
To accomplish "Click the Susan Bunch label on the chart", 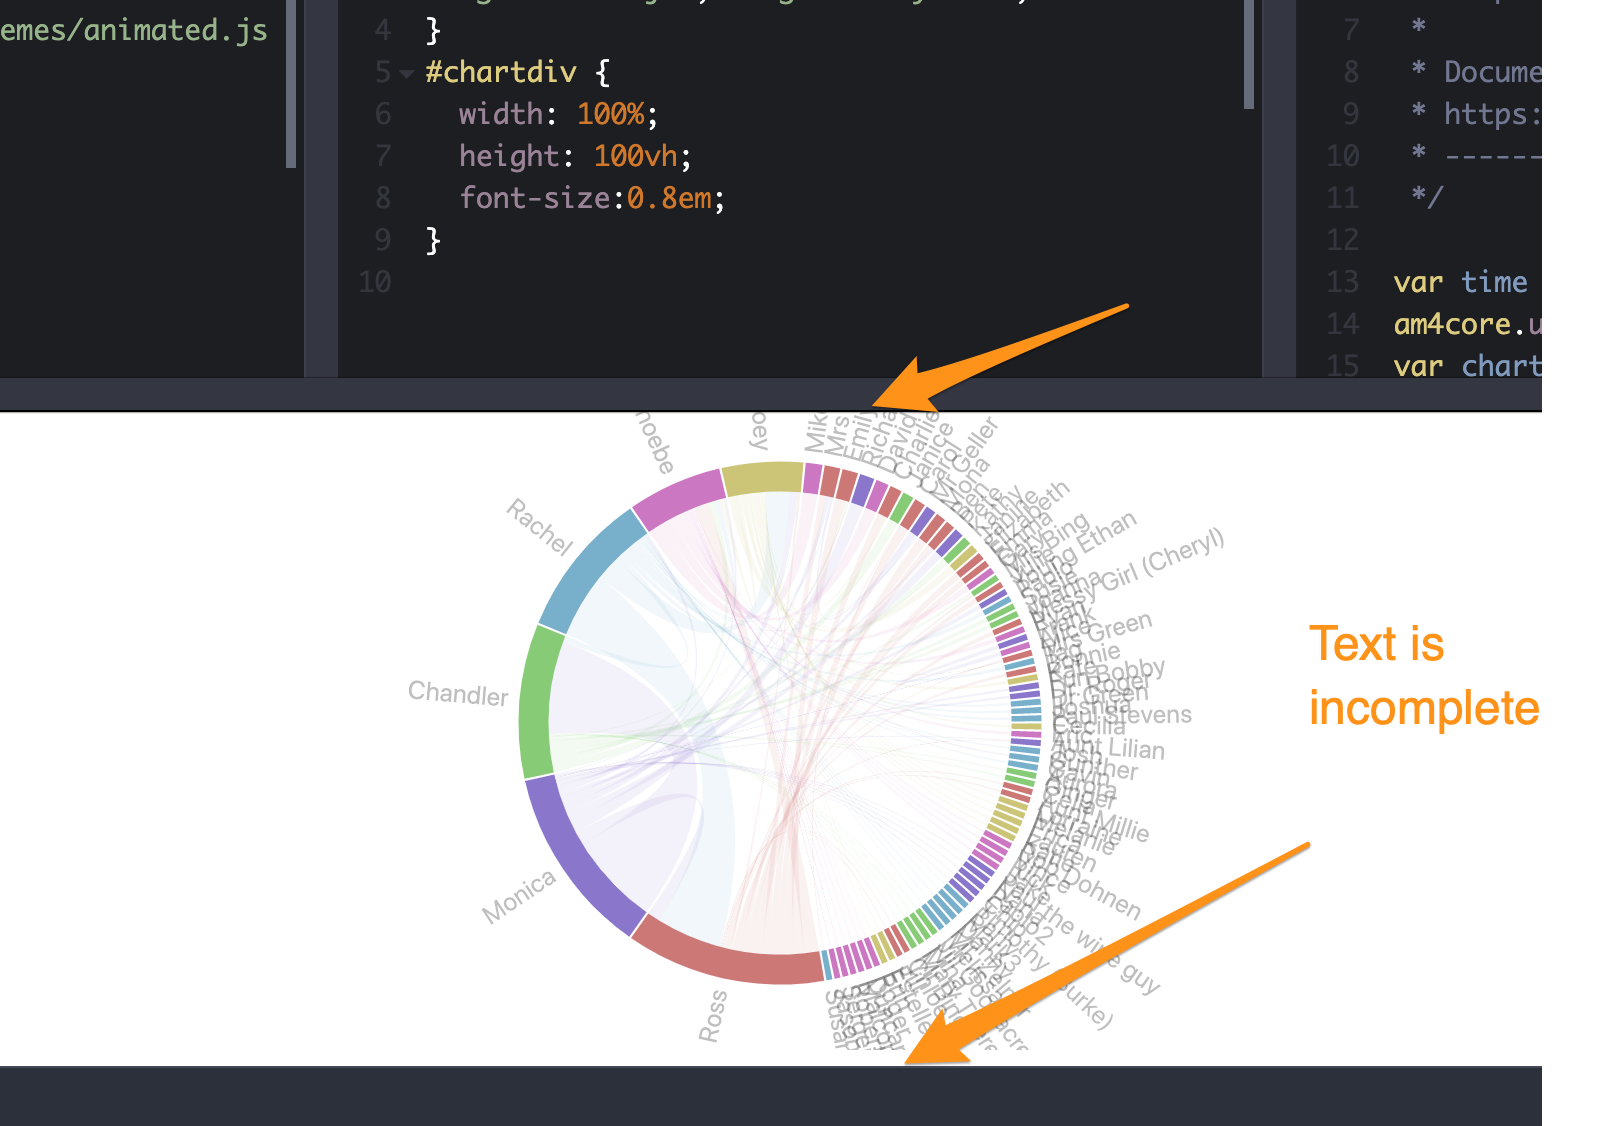I will (836, 1015).
